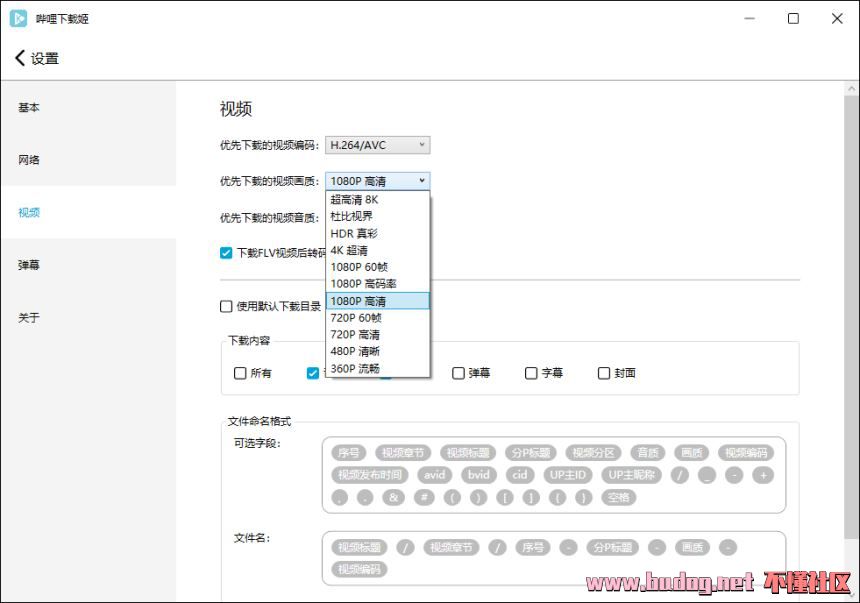Click the 画质 tag in optional fields
This screenshot has height=603, width=860.
688,453
